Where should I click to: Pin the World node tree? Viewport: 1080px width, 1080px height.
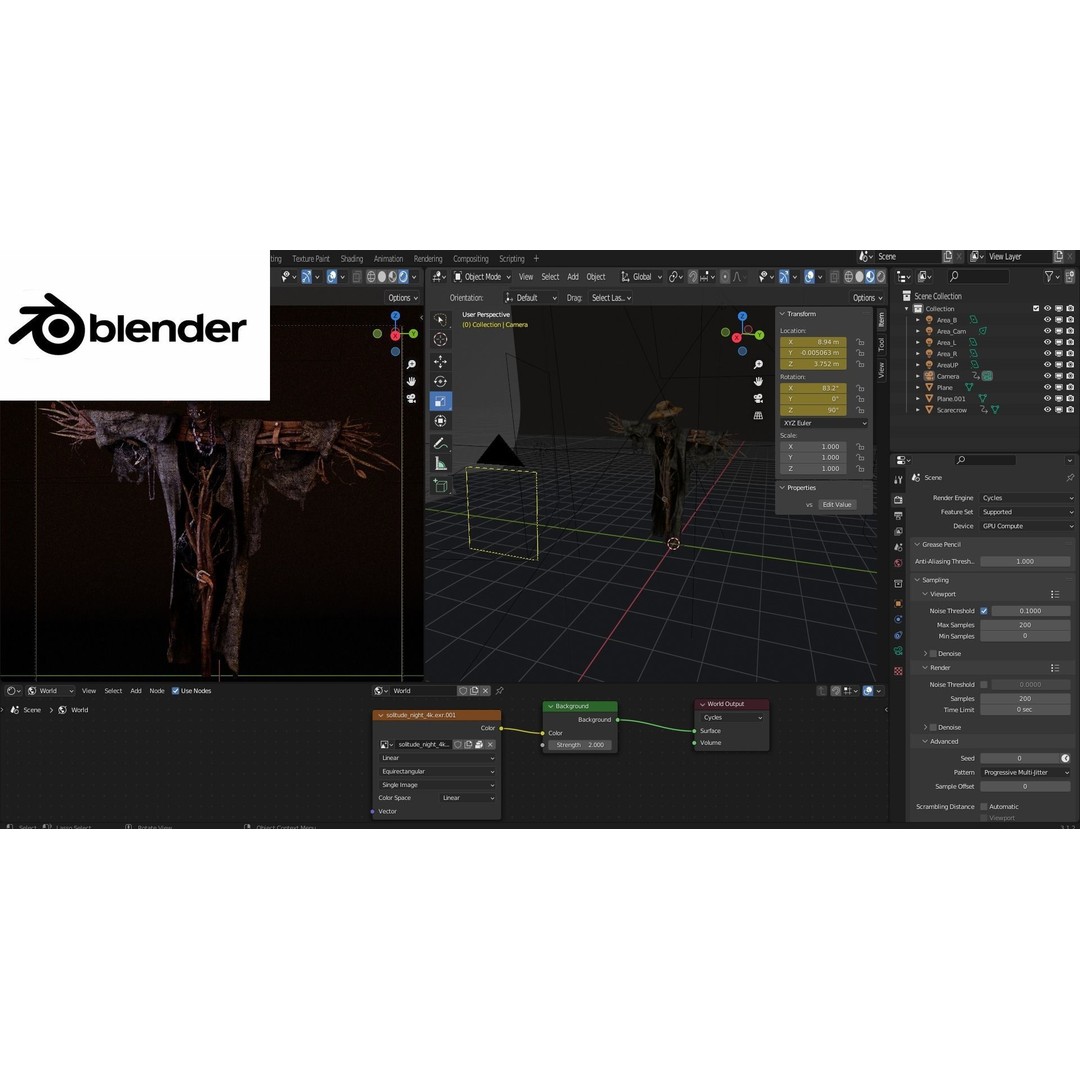(x=500, y=691)
